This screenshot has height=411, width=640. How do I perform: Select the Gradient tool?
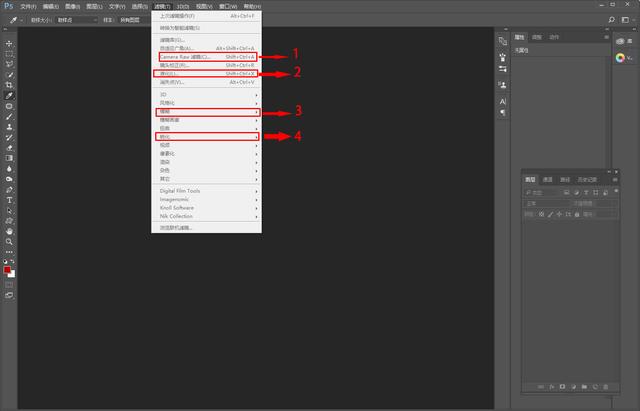coord(9,158)
